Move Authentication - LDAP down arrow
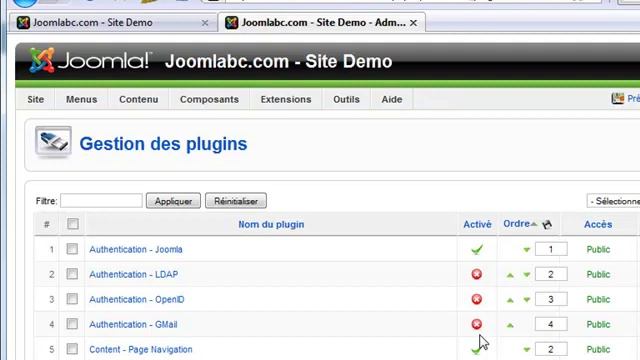The width and height of the screenshot is (640, 360). pos(527,275)
